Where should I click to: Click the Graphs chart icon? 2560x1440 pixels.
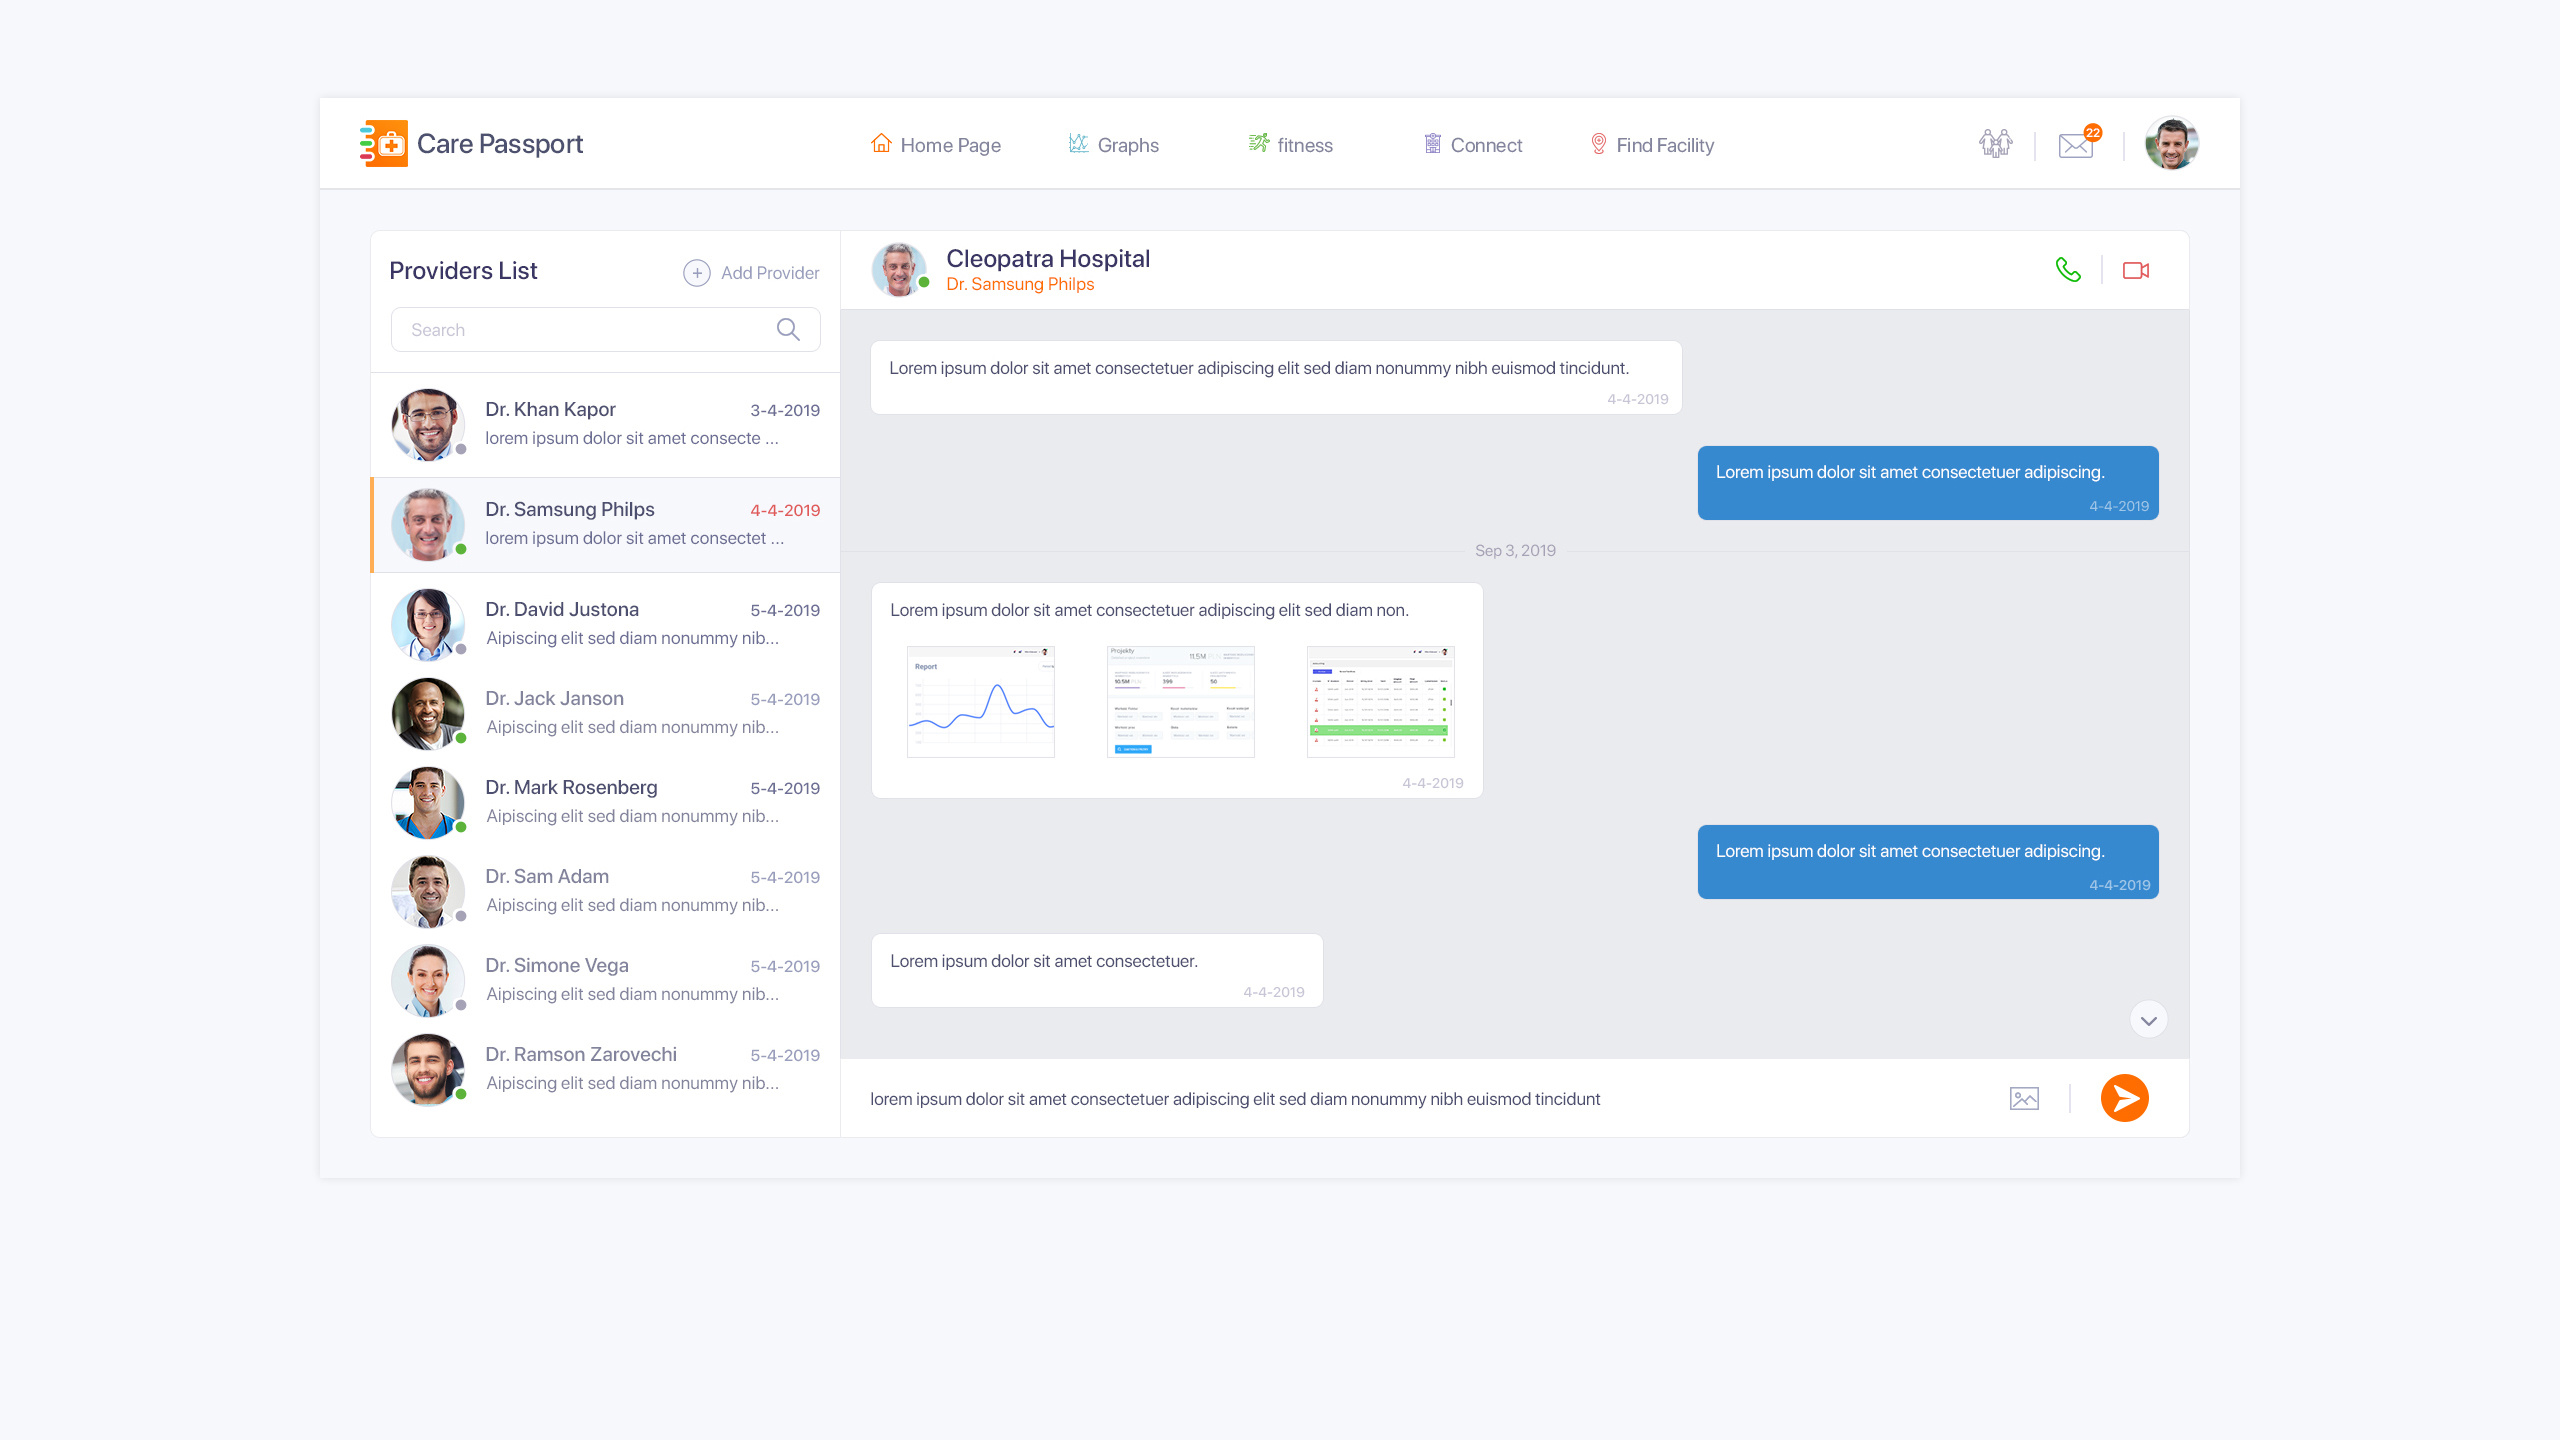[1078, 143]
